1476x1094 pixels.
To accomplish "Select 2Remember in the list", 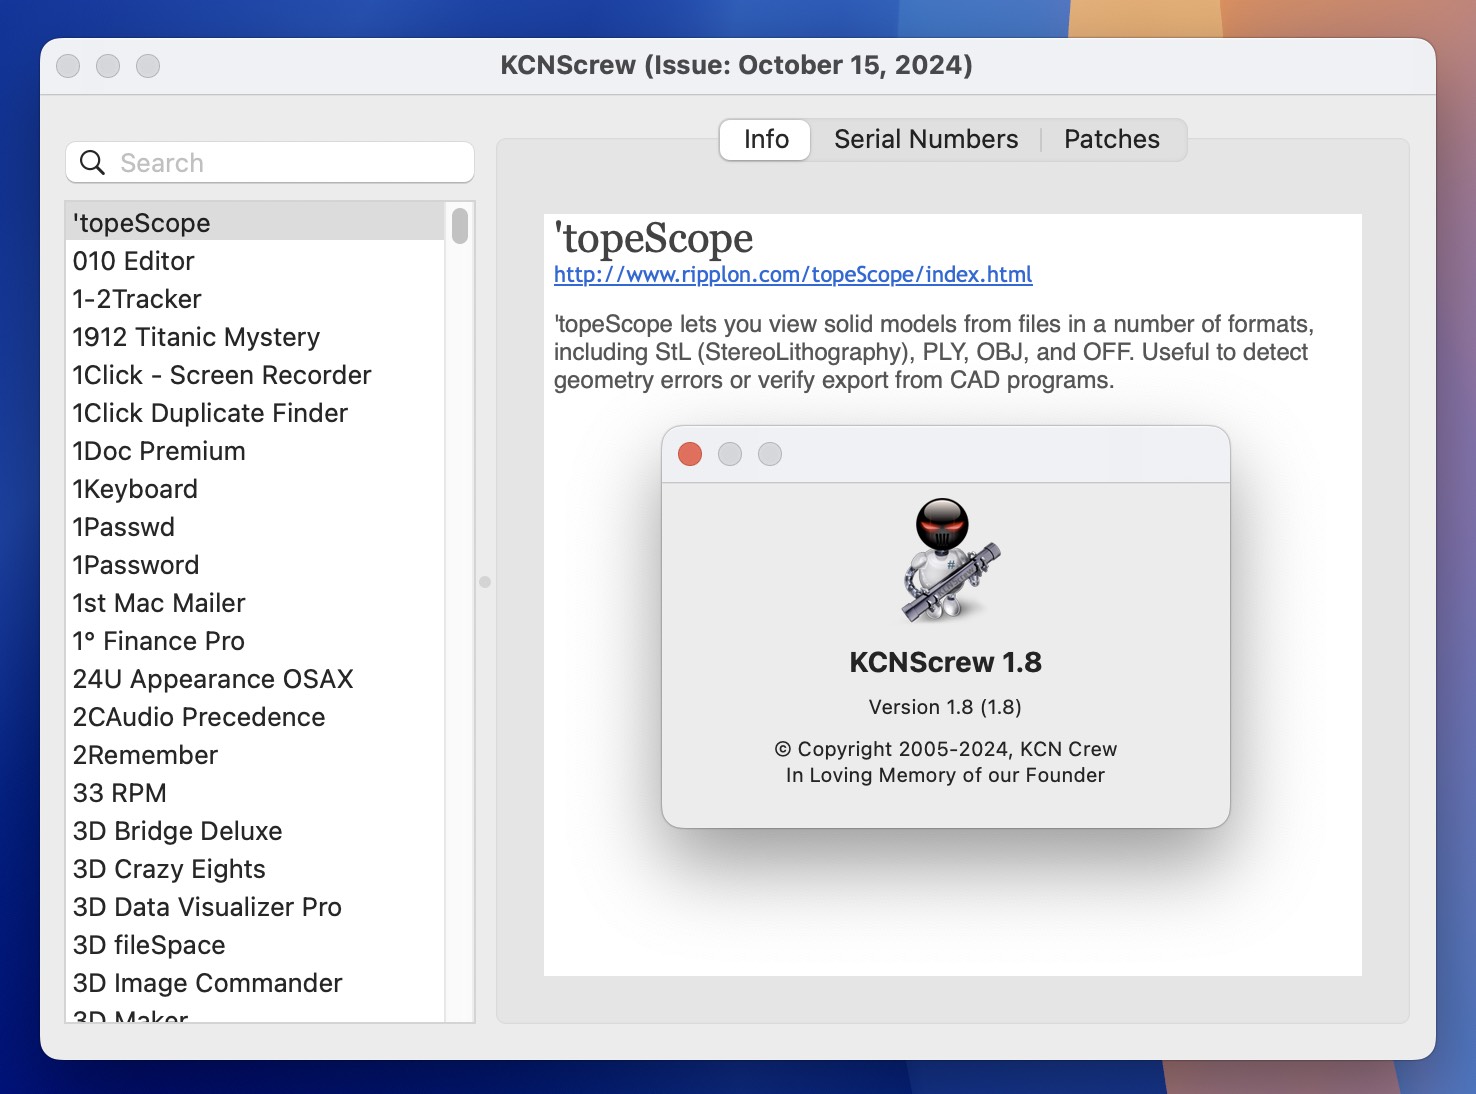I will [255, 754].
